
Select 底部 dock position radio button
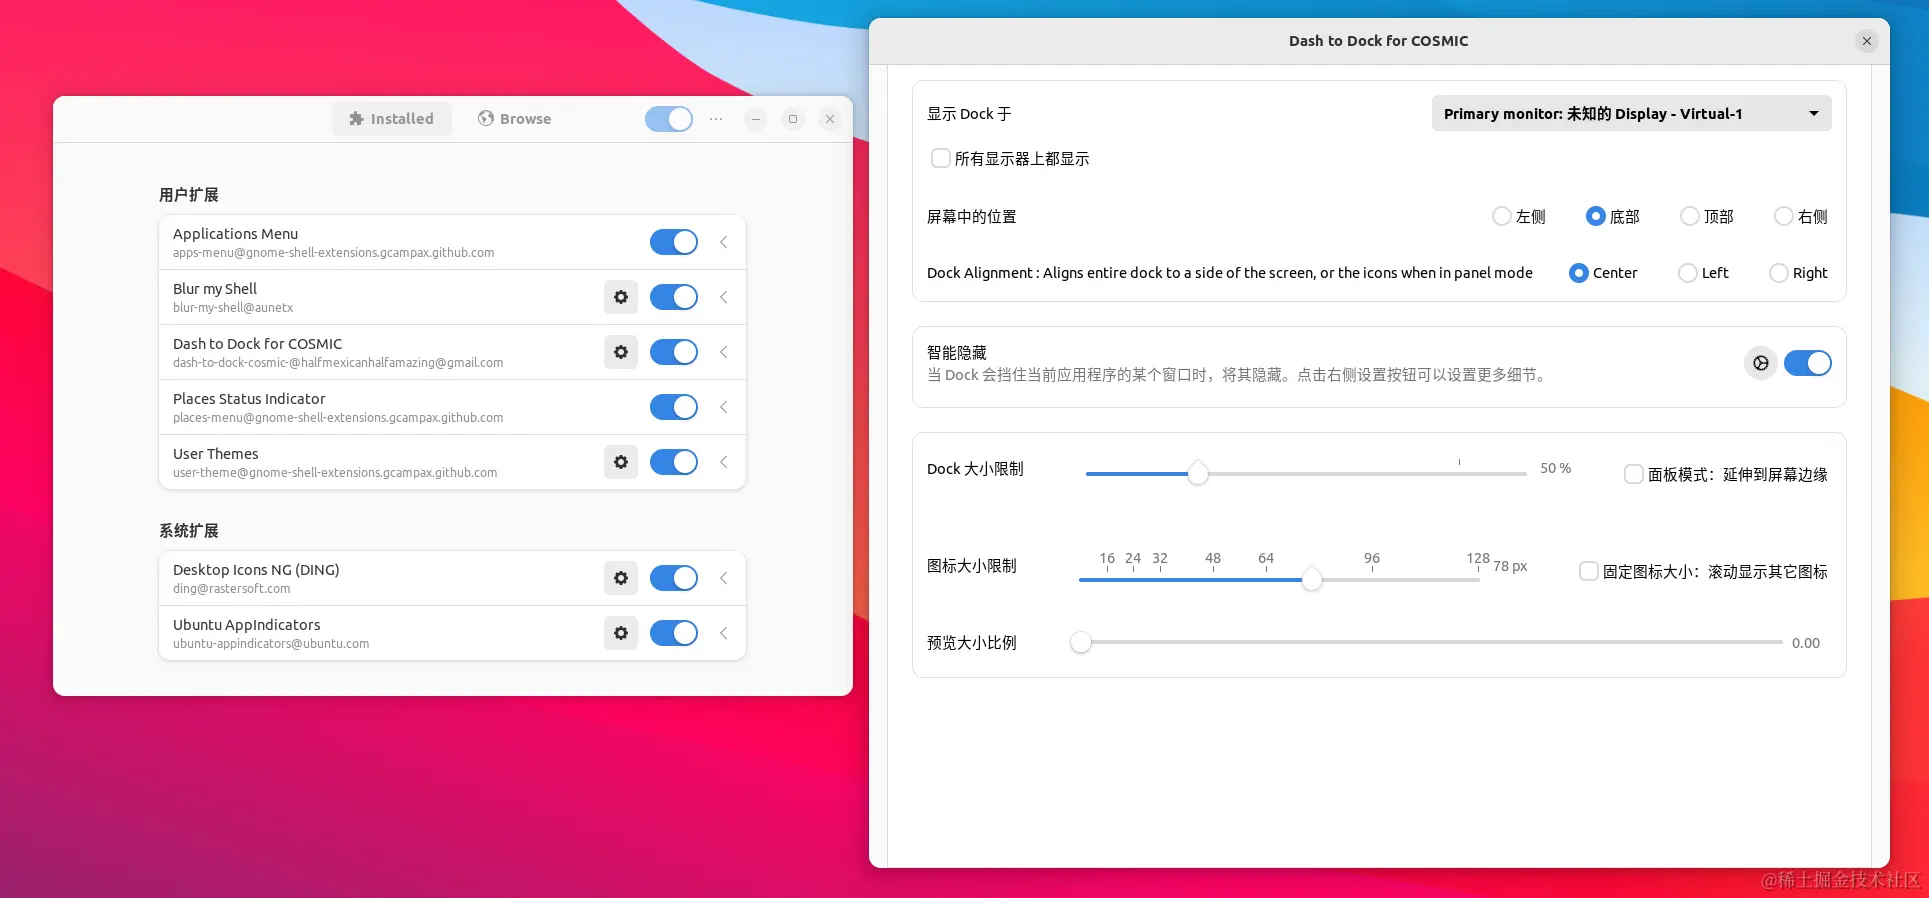[1596, 216]
